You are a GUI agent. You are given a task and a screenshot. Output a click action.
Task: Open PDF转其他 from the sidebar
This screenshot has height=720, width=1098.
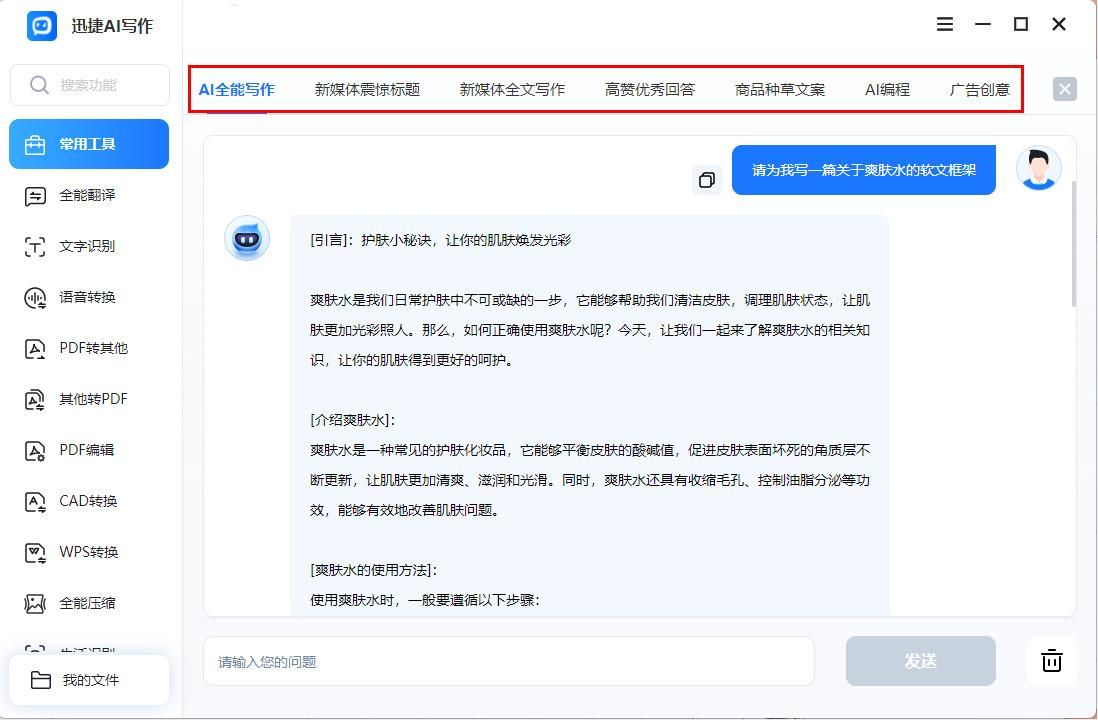tap(89, 349)
